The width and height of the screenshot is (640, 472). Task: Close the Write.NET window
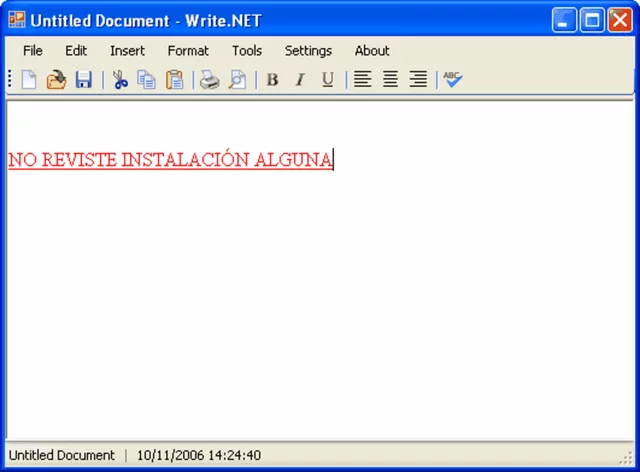click(620, 20)
